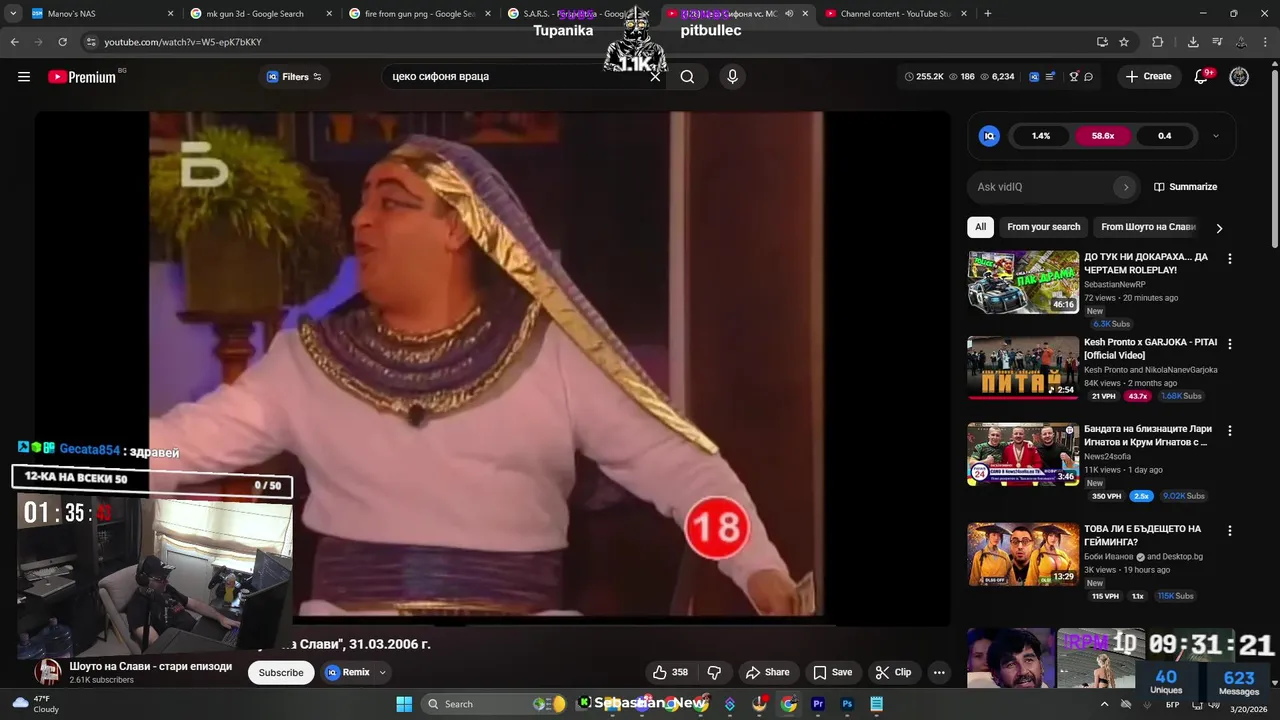Open Photoshop from taskbar
1280x720 pixels.
tap(847, 704)
